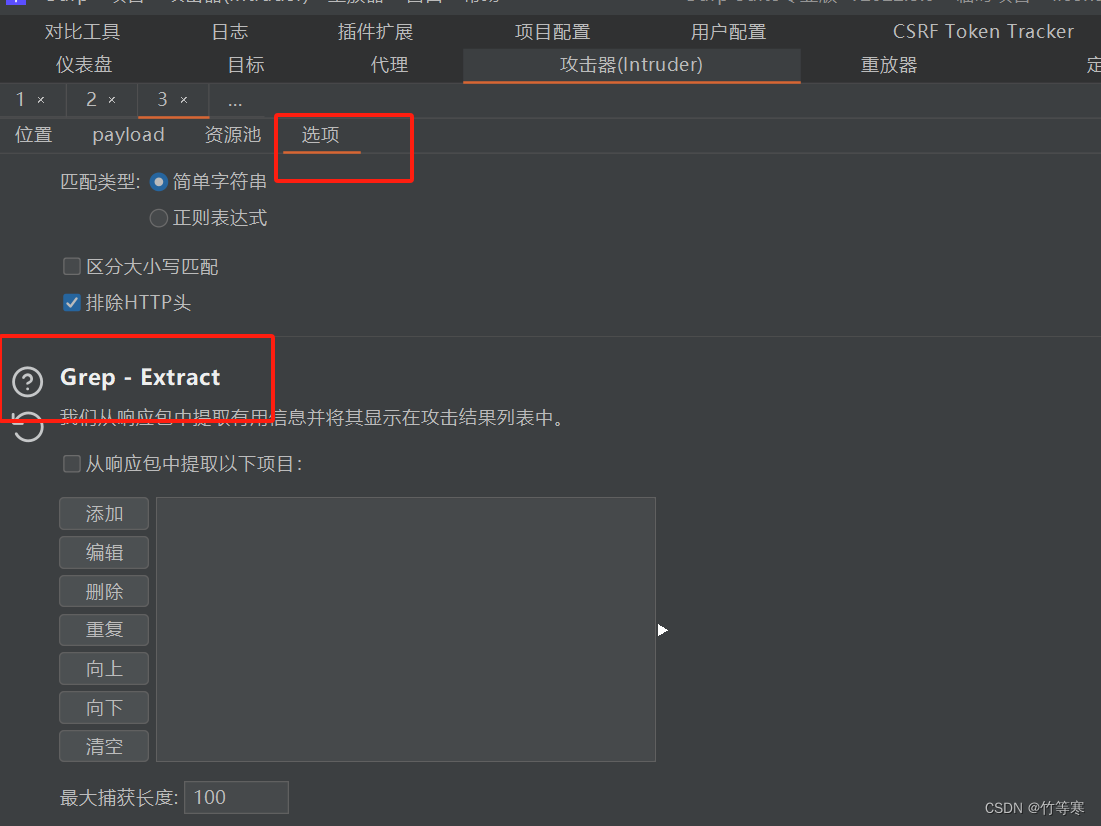The width and height of the screenshot is (1101, 826).
Task: Go to the 位置 sub-tab
Action: [34, 135]
